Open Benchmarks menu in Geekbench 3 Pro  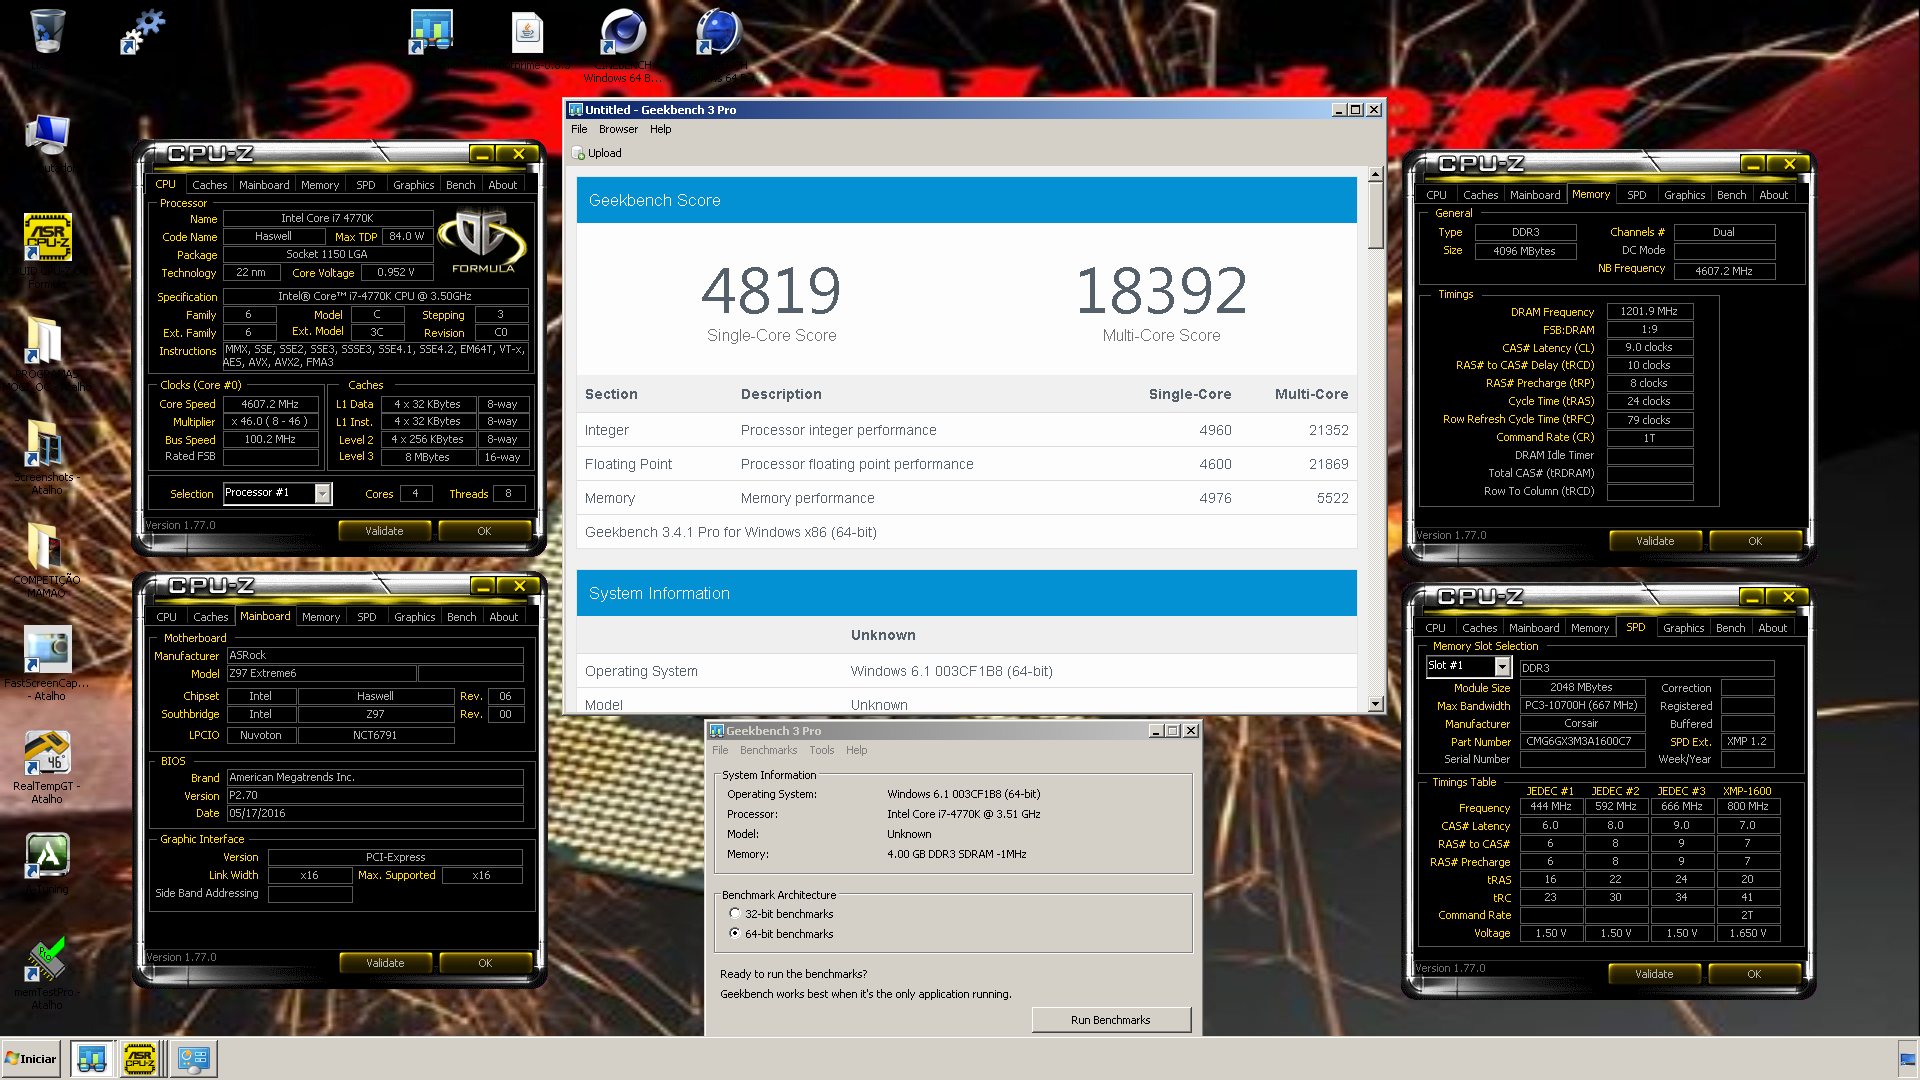click(768, 750)
